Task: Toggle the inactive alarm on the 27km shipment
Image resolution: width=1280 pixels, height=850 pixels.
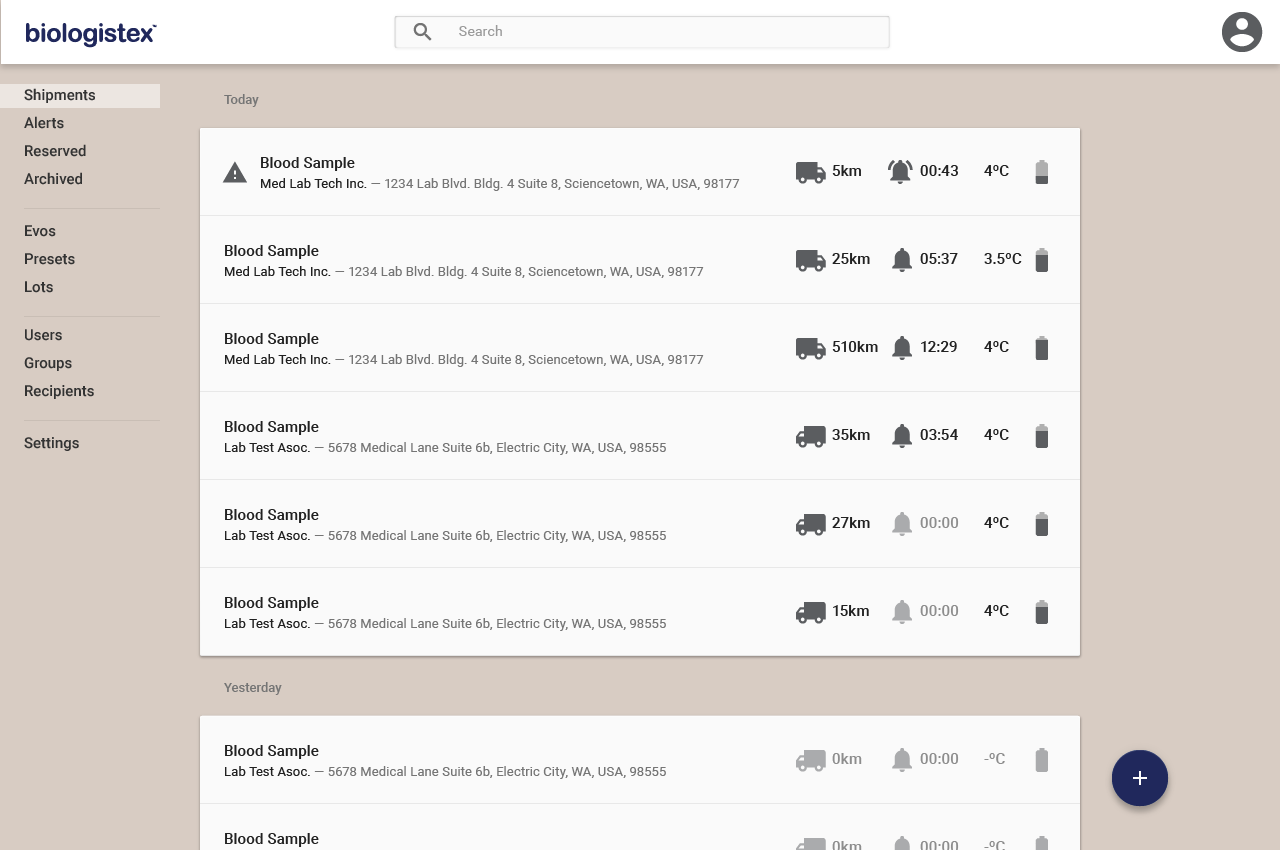Action: tap(901, 523)
